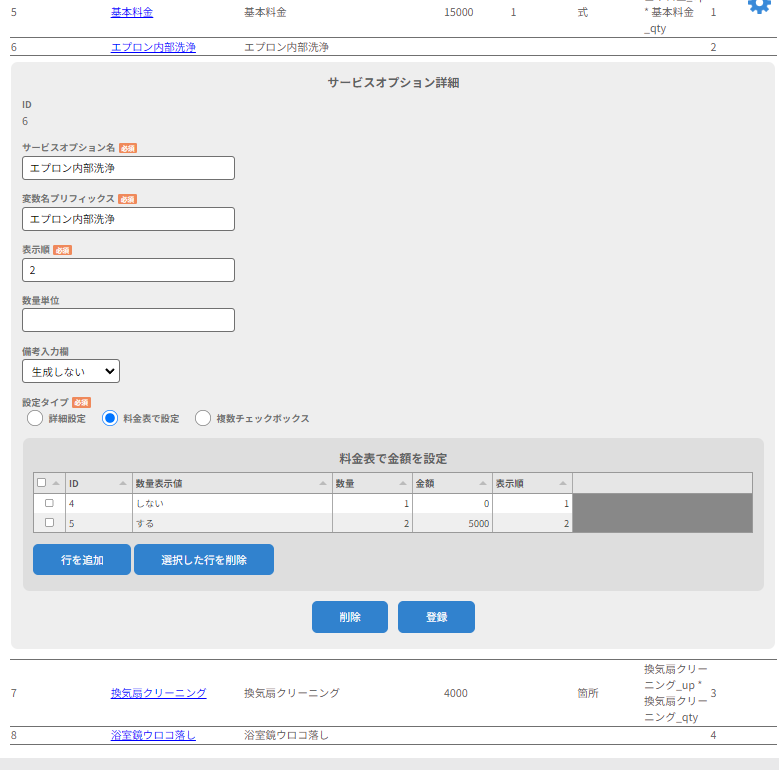
Task: Click the 行を追加 button
Action: click(82, 560)
